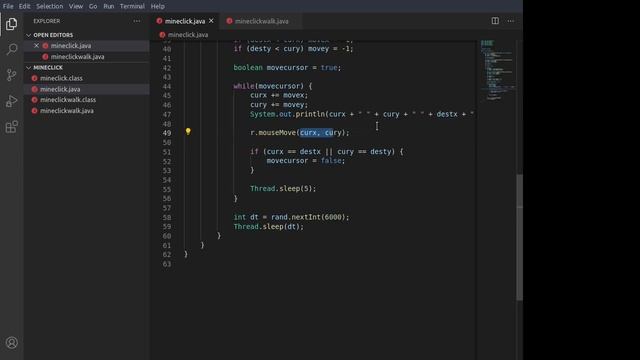Open the Help menu

[x=158, y=6]
